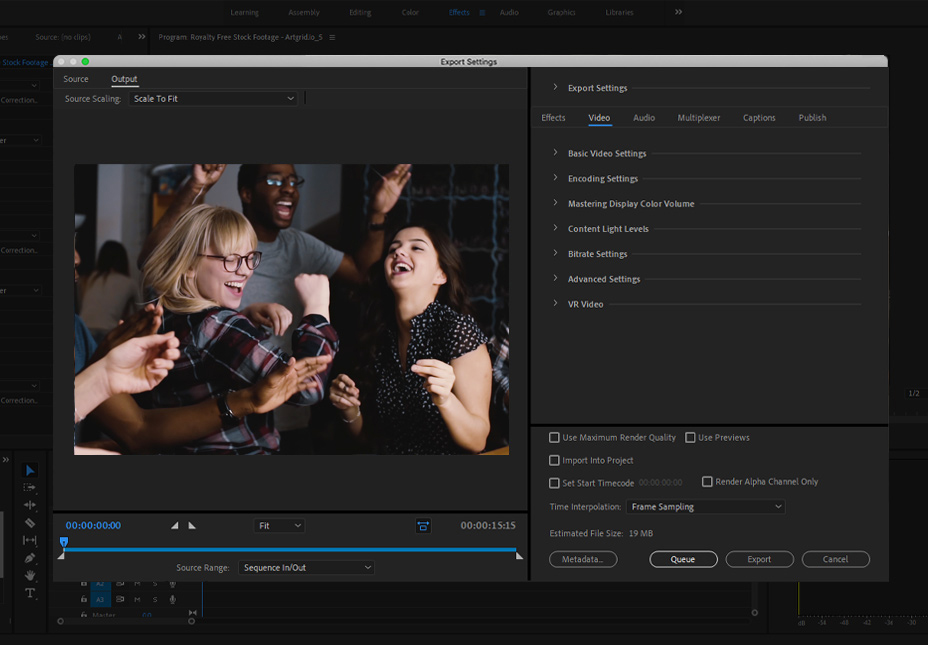928x645 pixels.
Task: Toggle aspect ratio correction icon beside timecode
Action: pyautogui.click(x=423, y=526)
